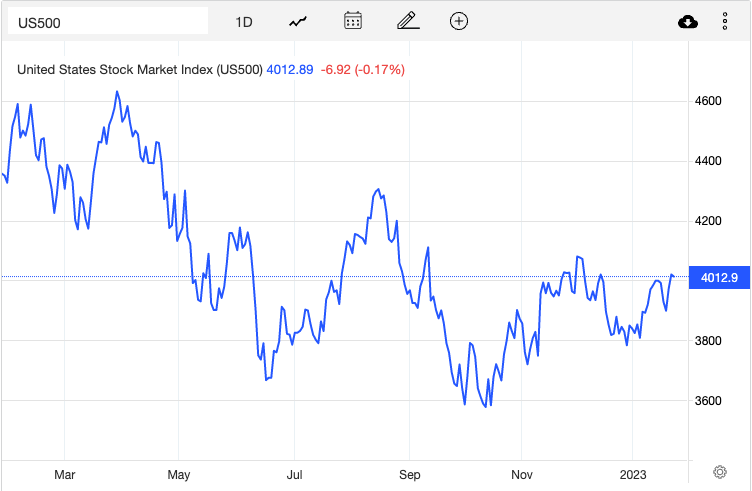Viewport: 752px width, 491px height.
Task: Open the chart type line icon
Action: (x=298, y=22)
